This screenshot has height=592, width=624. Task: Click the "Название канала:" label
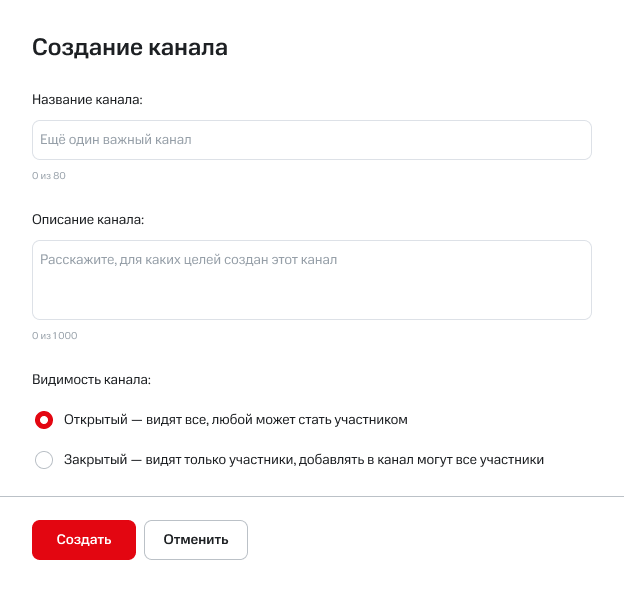[87, 100]
